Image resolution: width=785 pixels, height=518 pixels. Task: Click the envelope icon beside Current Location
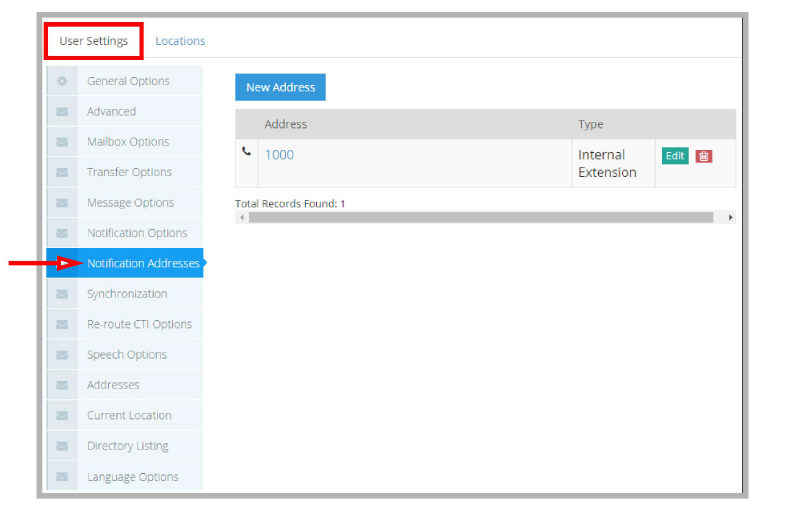tap(62, 416)
